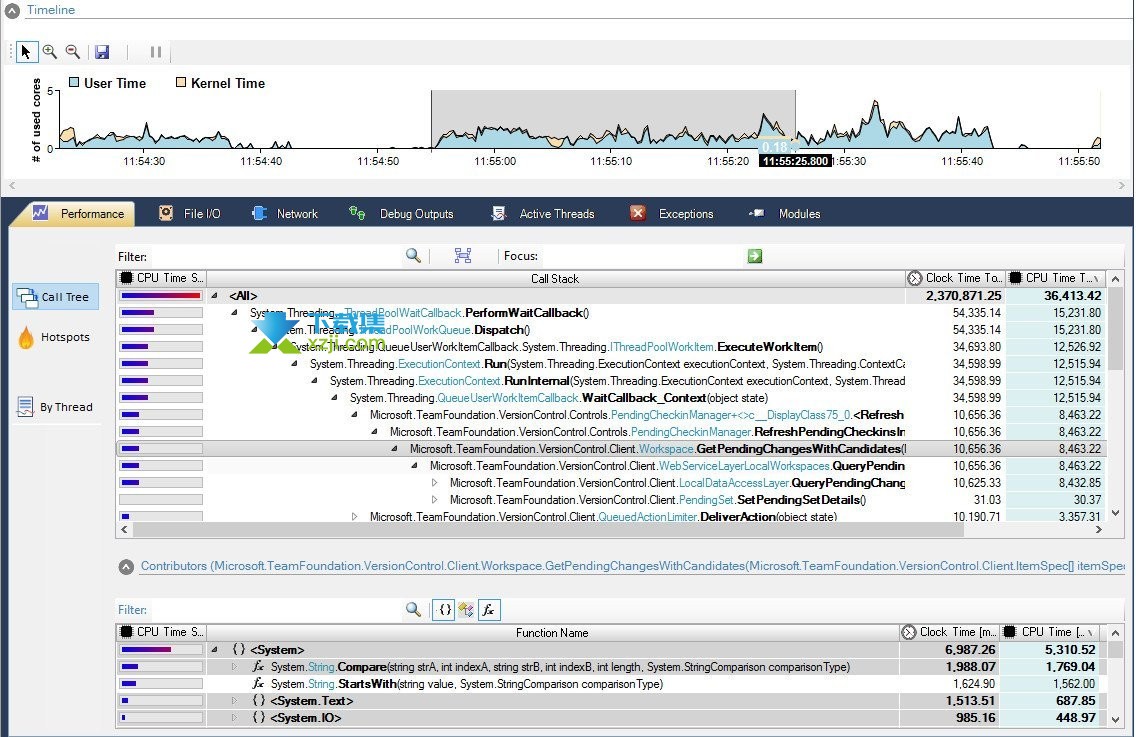Click the Kernel Time legend color box
The image size is (1136, 737).
click(x=181, y=82)
